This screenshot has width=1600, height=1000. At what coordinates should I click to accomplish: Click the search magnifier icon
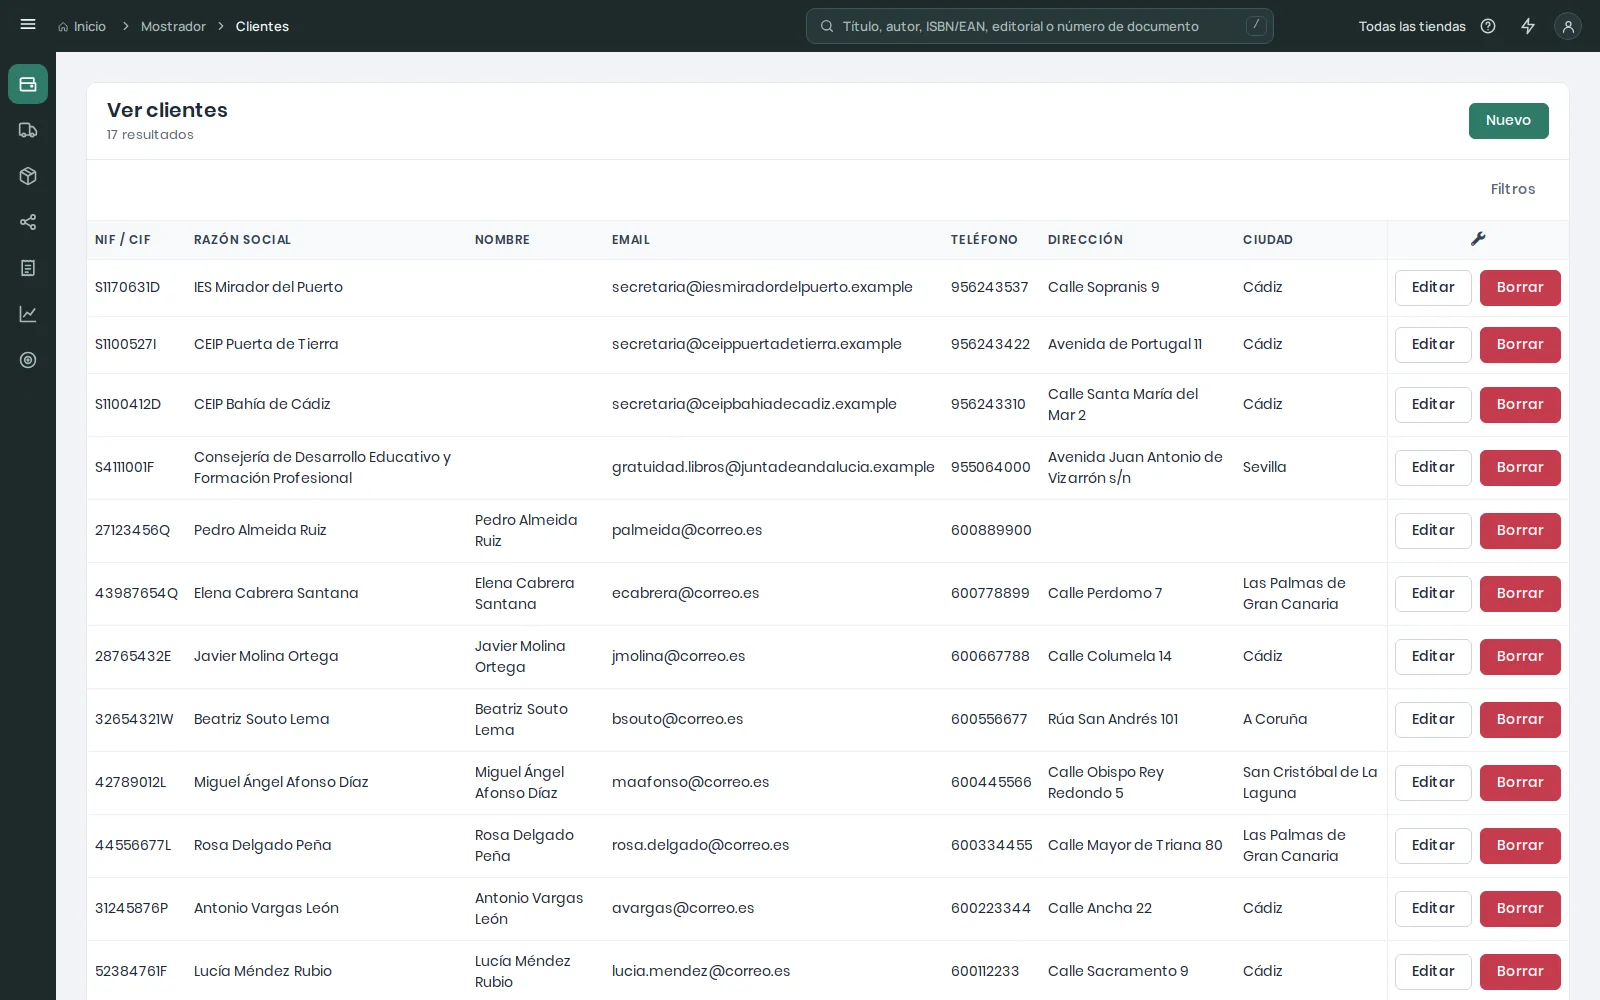point(827,27)
